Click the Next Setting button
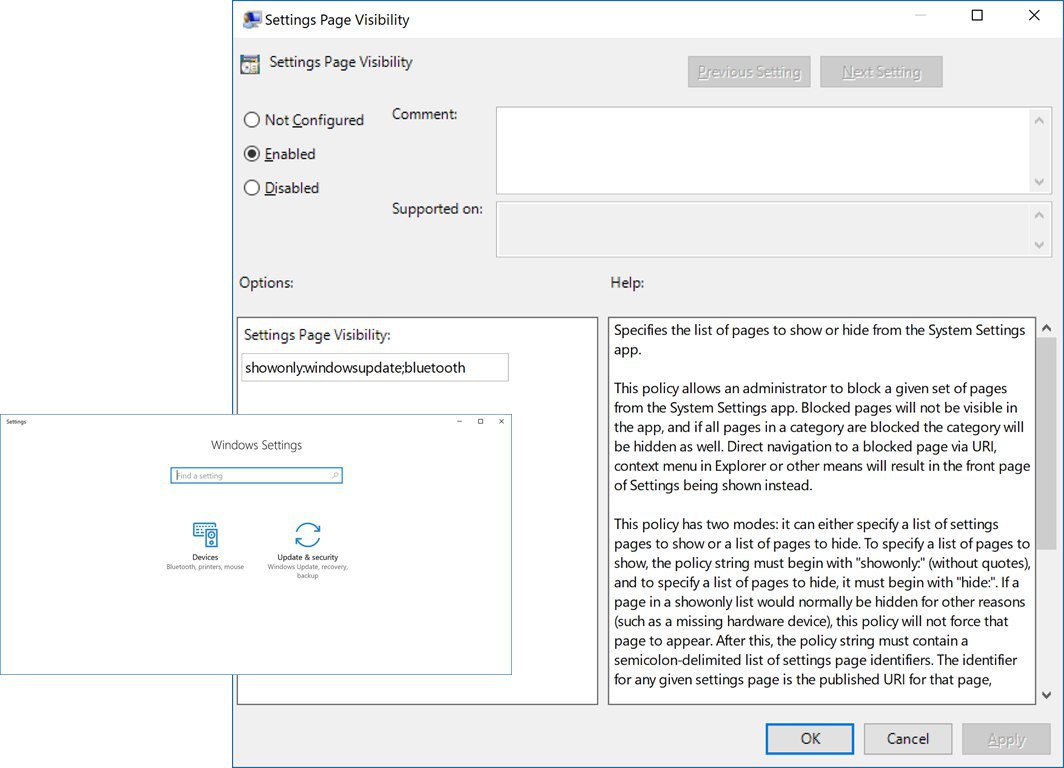1064x768 pixels. (x=881, y=72)
